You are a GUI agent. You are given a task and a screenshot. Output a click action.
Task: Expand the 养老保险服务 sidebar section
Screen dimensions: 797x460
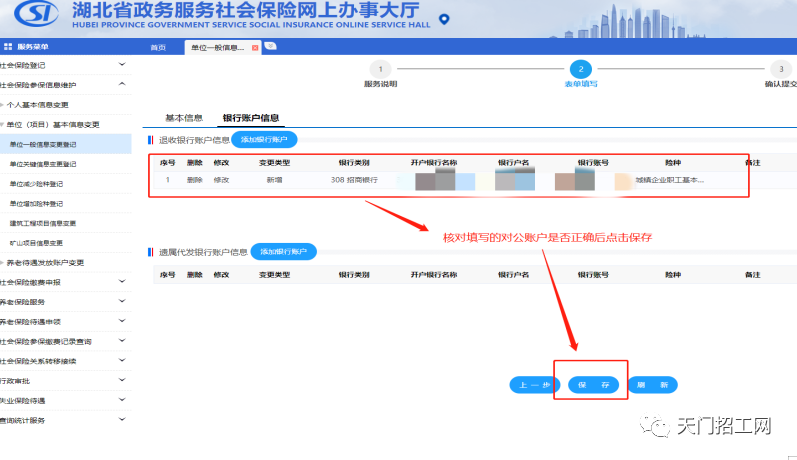[122, 301]
